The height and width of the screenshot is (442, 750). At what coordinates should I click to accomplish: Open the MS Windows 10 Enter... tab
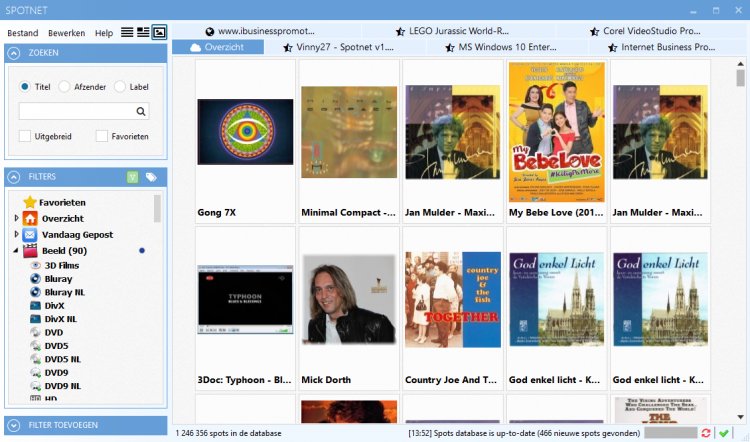coord(500,47)
